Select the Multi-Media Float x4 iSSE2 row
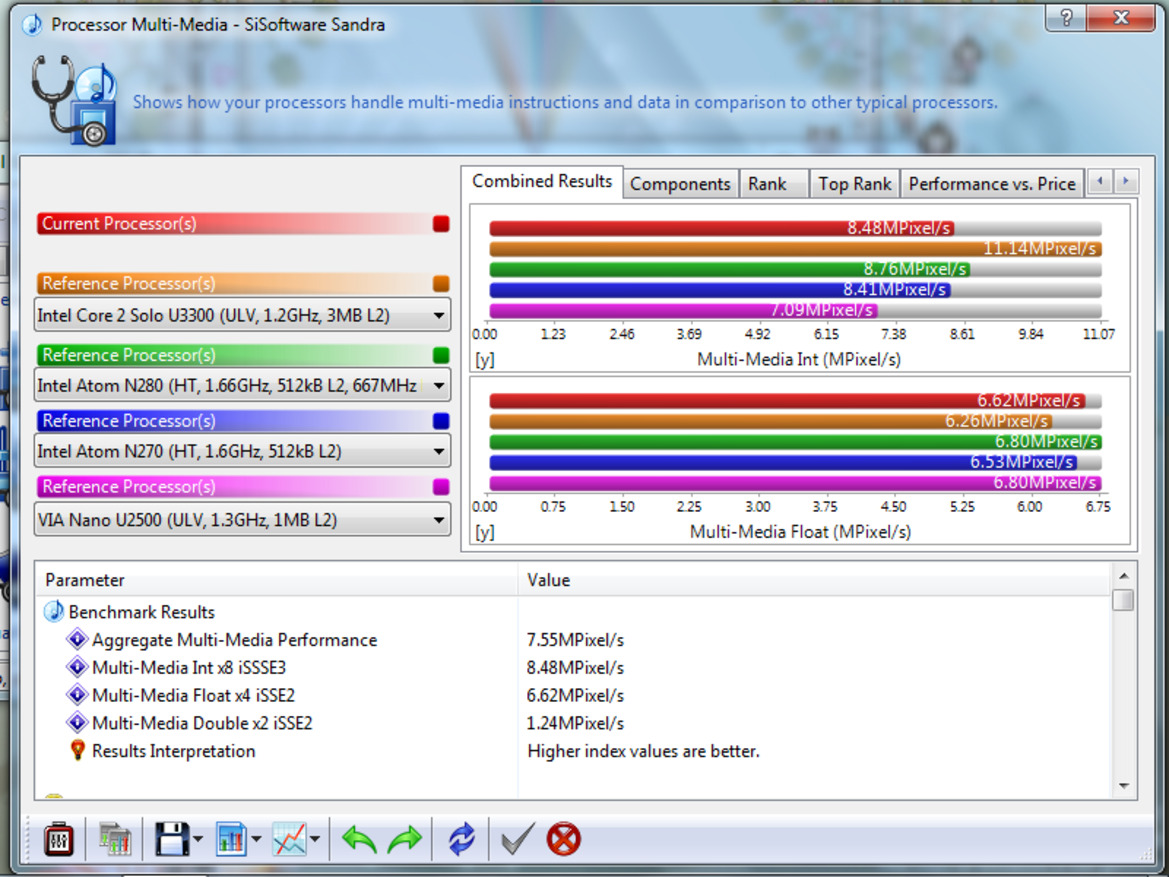Viewport: 1169px width, 877px height. (x=573, y=696)
